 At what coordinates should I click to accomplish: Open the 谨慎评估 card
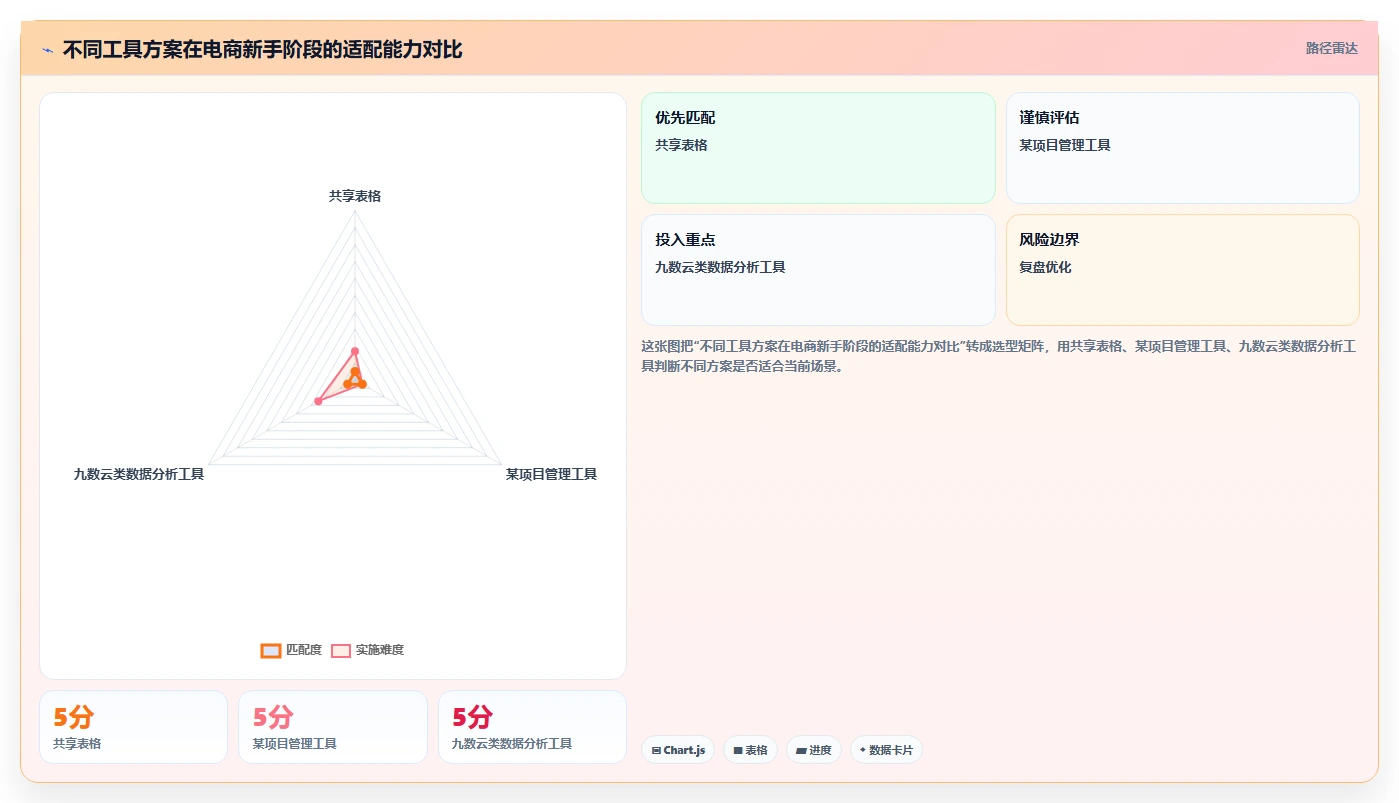1182,148
